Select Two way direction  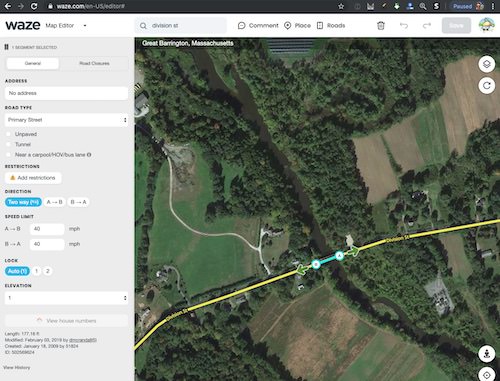[x=23, y=202]
